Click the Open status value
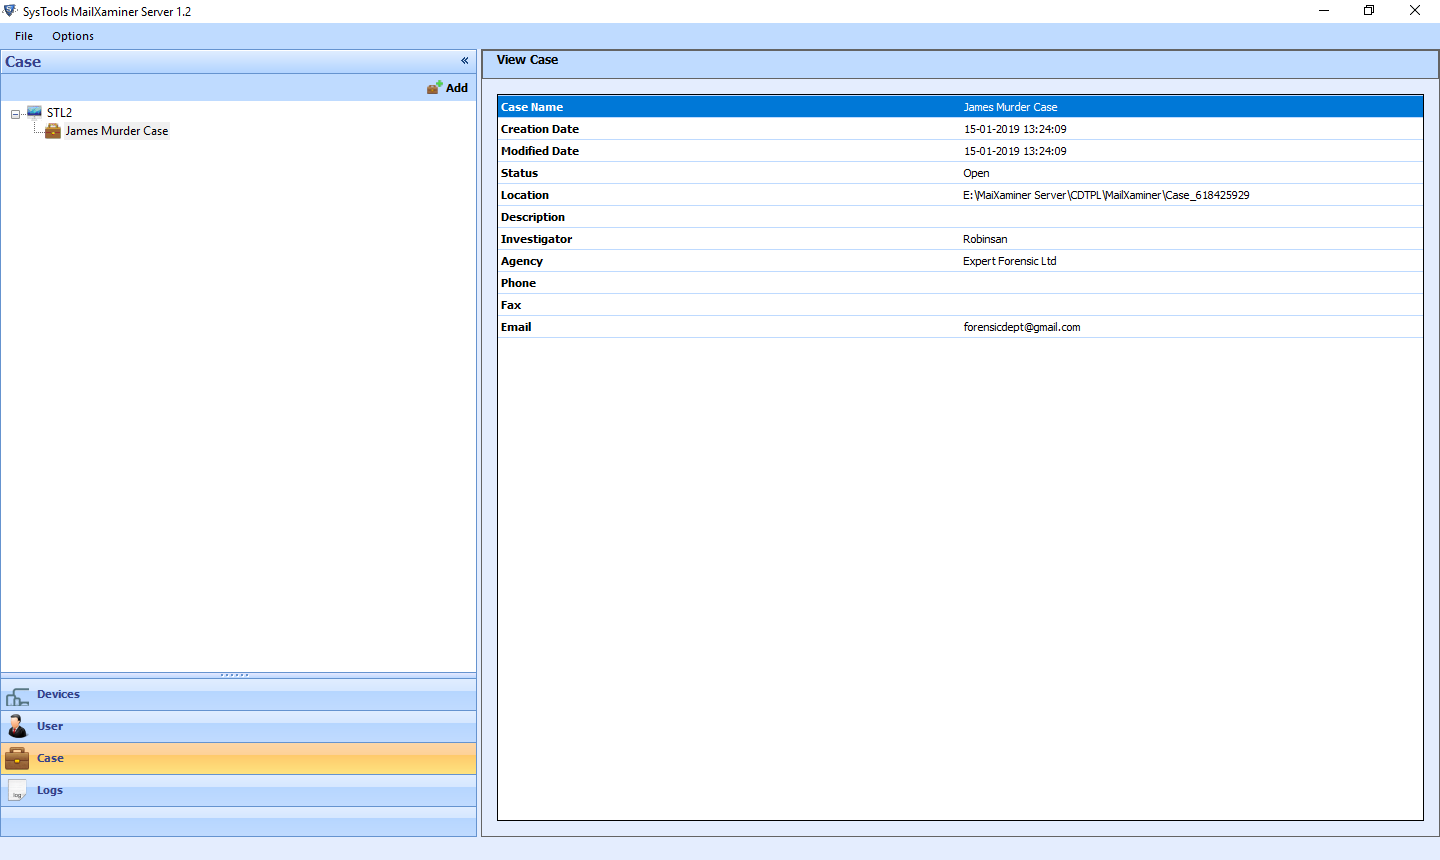 976,173
